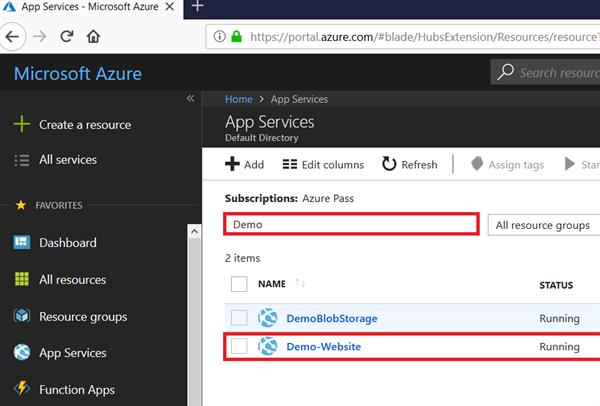Check the Demo-Website row checkbox
600x406 pixels.
[239, 347]
